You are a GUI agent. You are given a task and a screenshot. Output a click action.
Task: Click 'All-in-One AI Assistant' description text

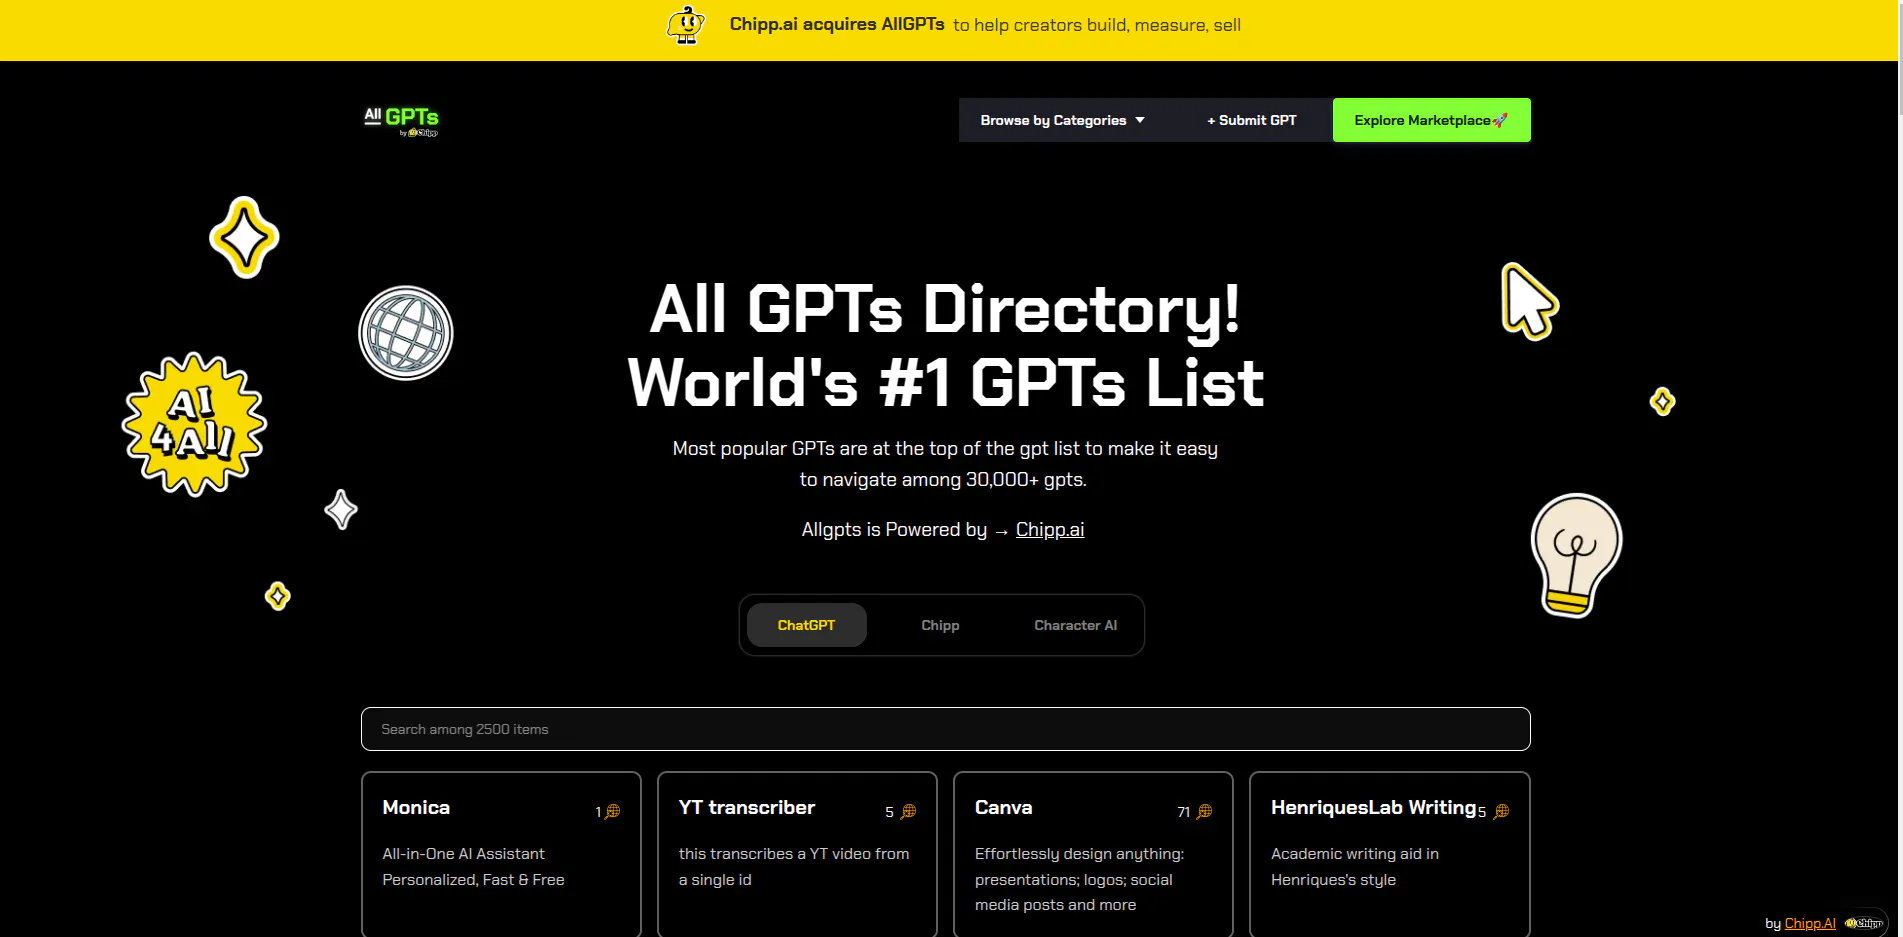(473, 867)
